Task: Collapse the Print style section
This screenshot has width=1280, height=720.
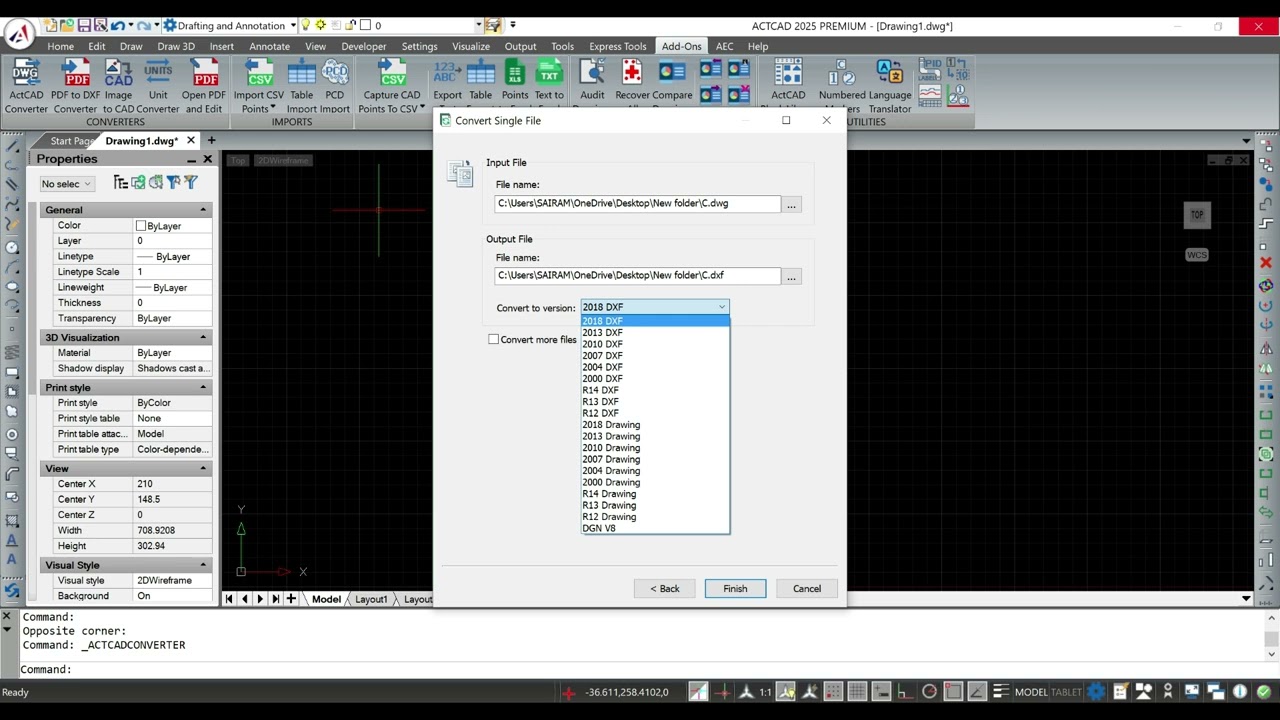Action: [203, 388]
